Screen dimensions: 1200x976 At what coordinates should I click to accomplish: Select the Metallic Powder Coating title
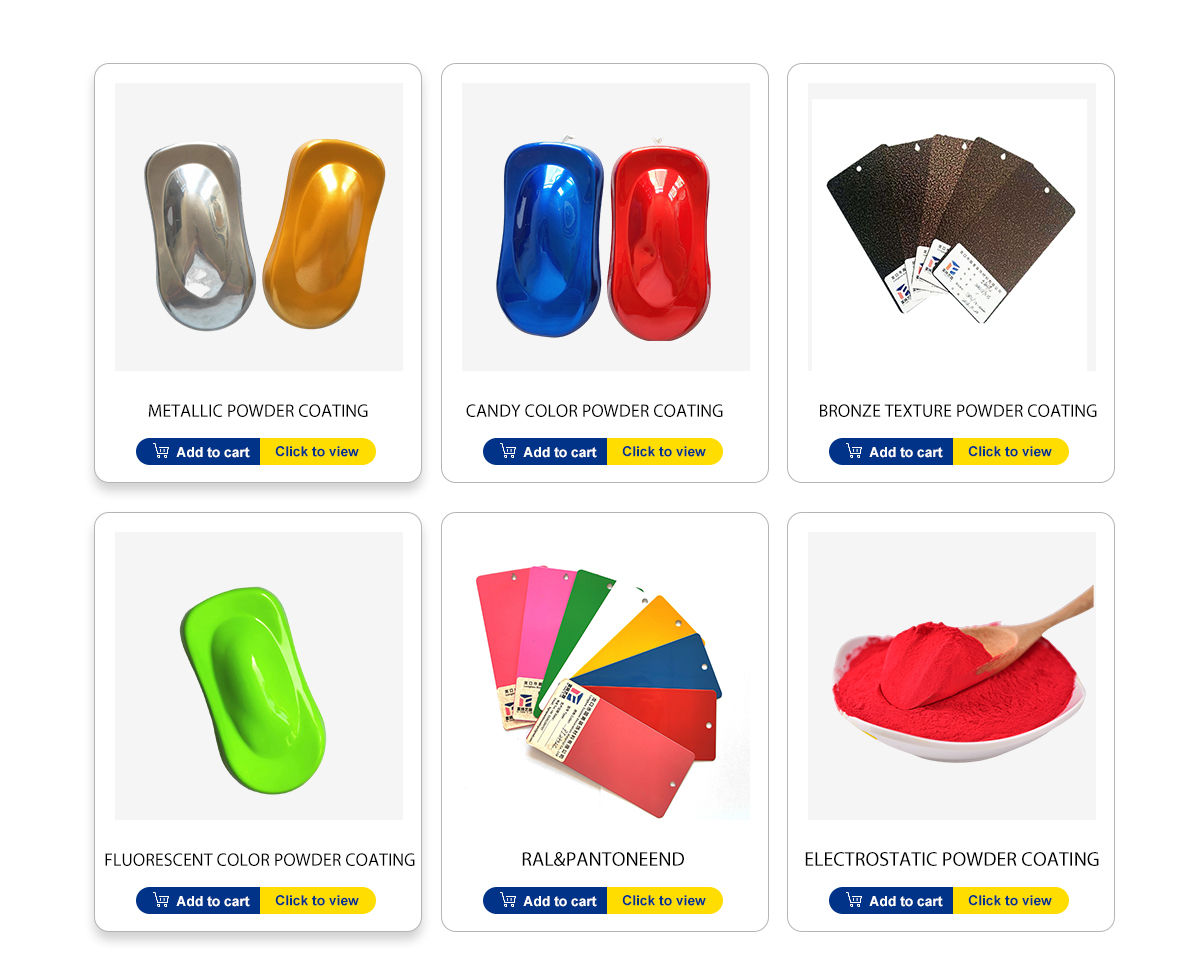pyautogui.click(x=258, y=411)
